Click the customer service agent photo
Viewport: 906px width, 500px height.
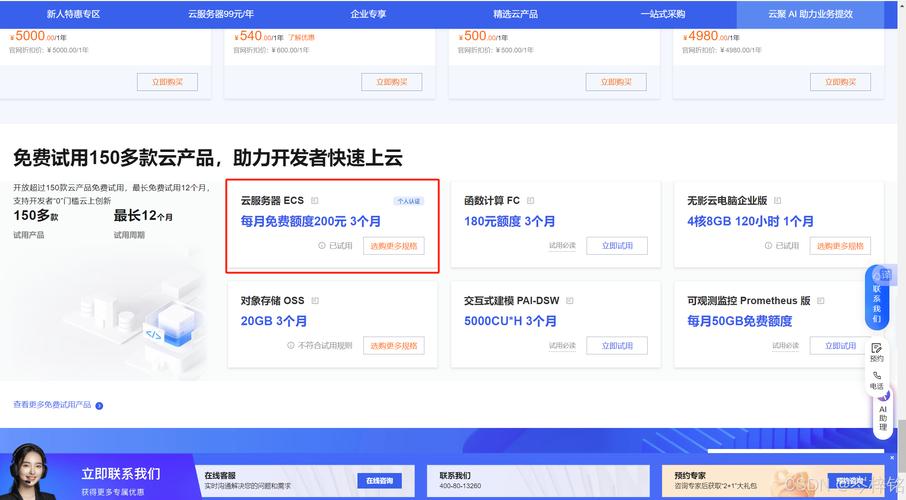[x=28, y=472]
